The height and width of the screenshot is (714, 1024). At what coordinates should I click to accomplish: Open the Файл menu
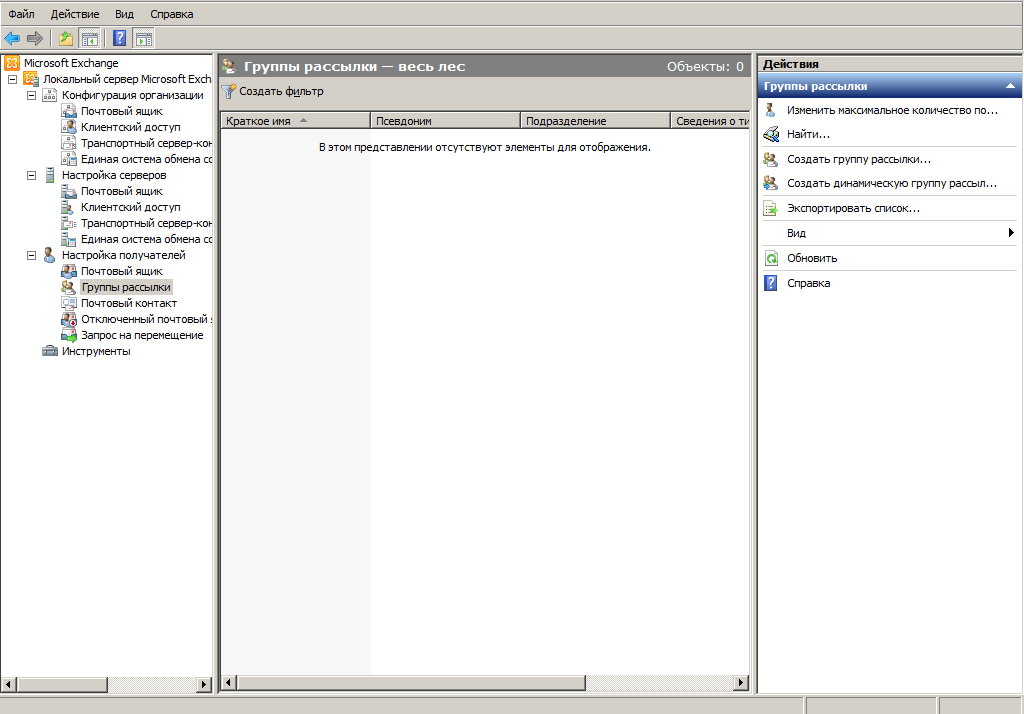(x=22, y=14)
